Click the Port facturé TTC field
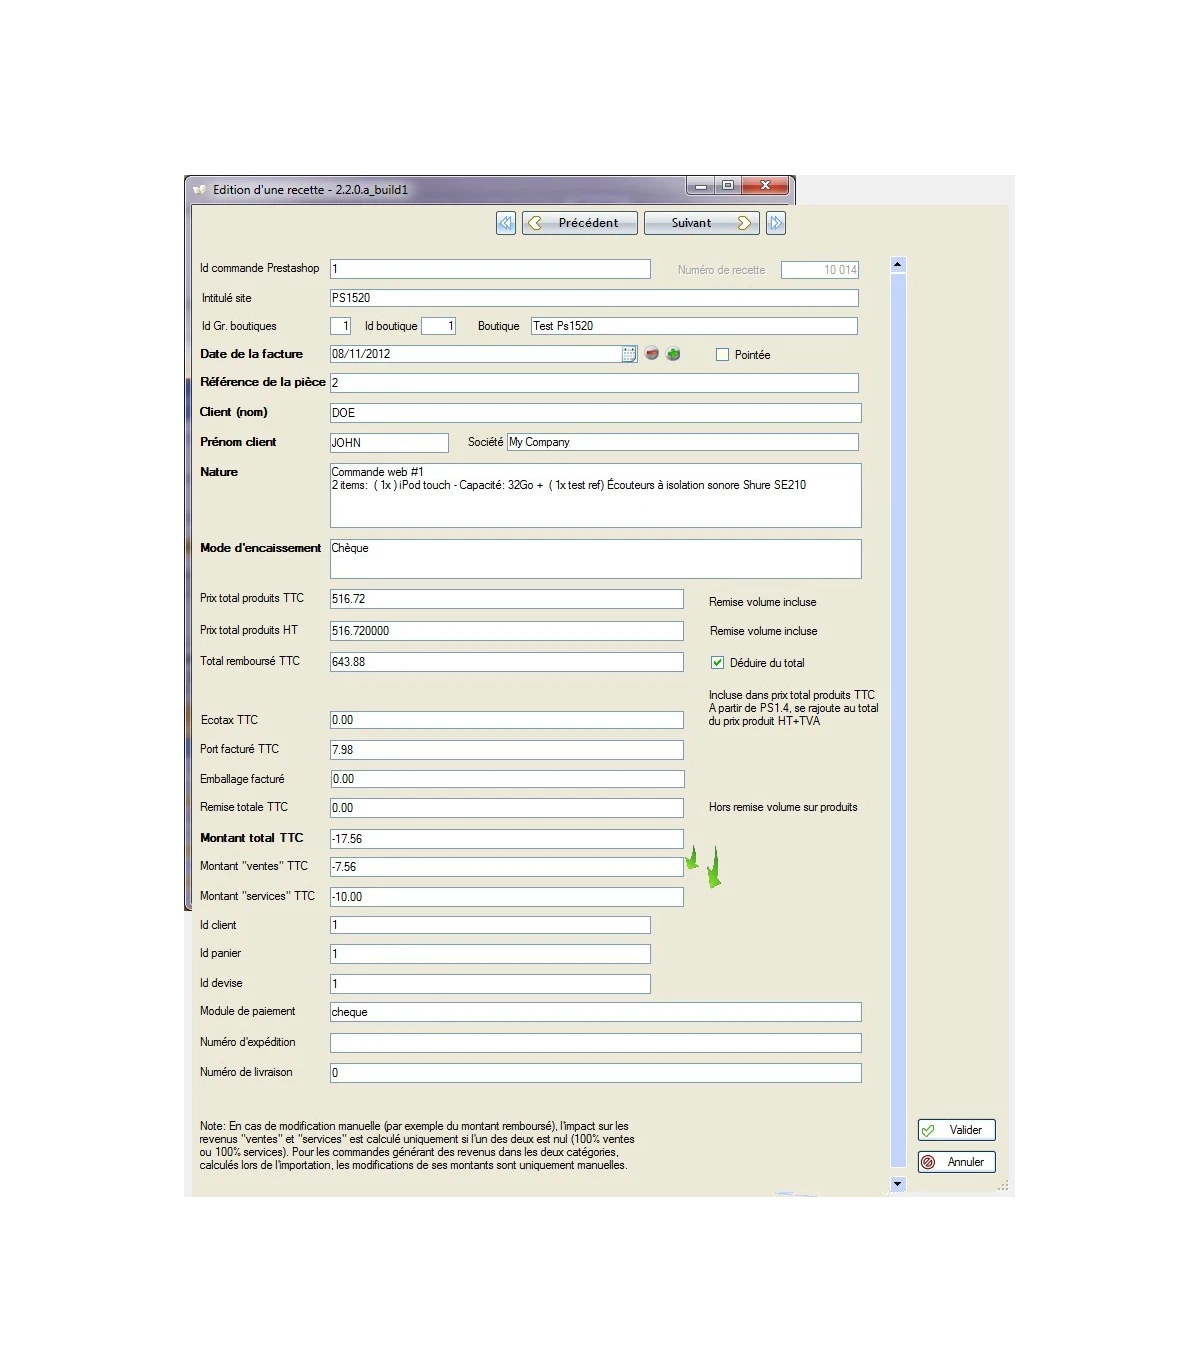This screenshot has height=1372, width=1200. click(x=507, y=750)
